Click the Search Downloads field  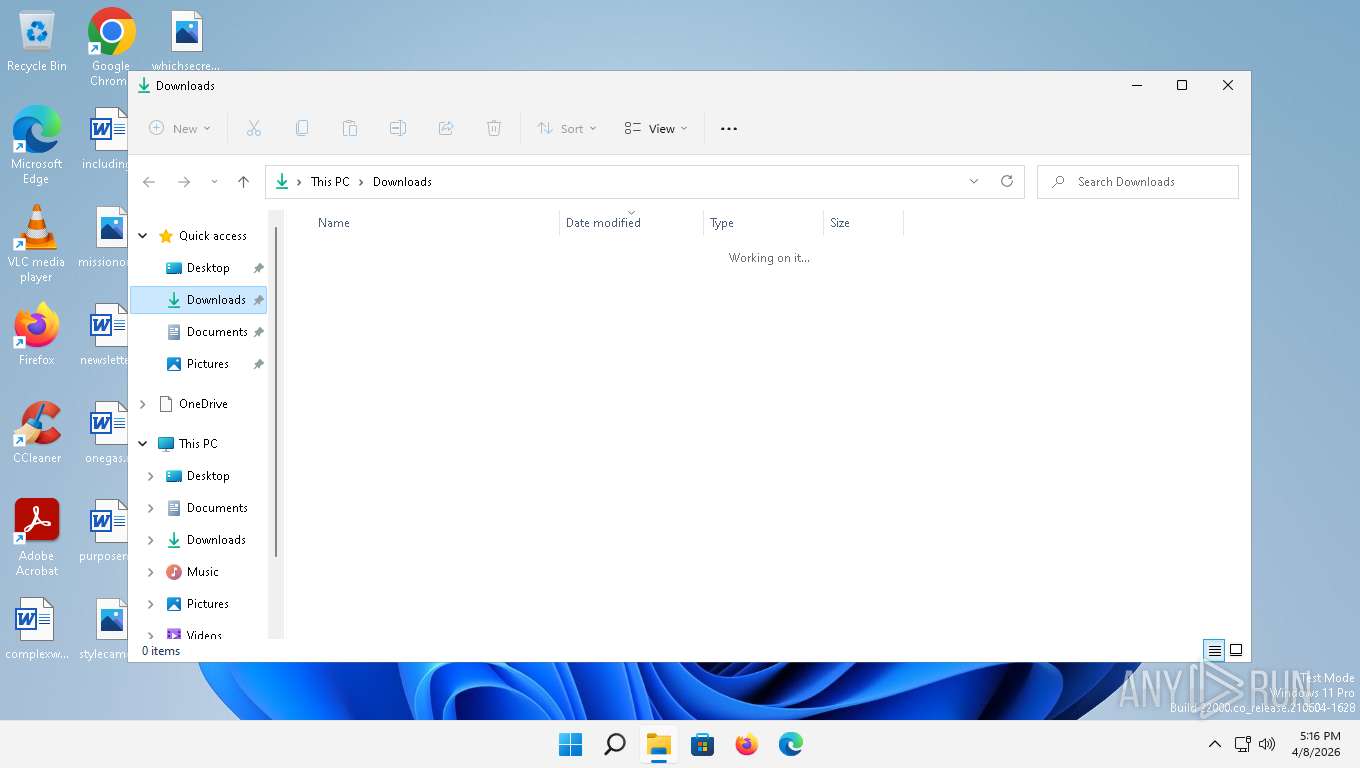tap(1138, 182)
